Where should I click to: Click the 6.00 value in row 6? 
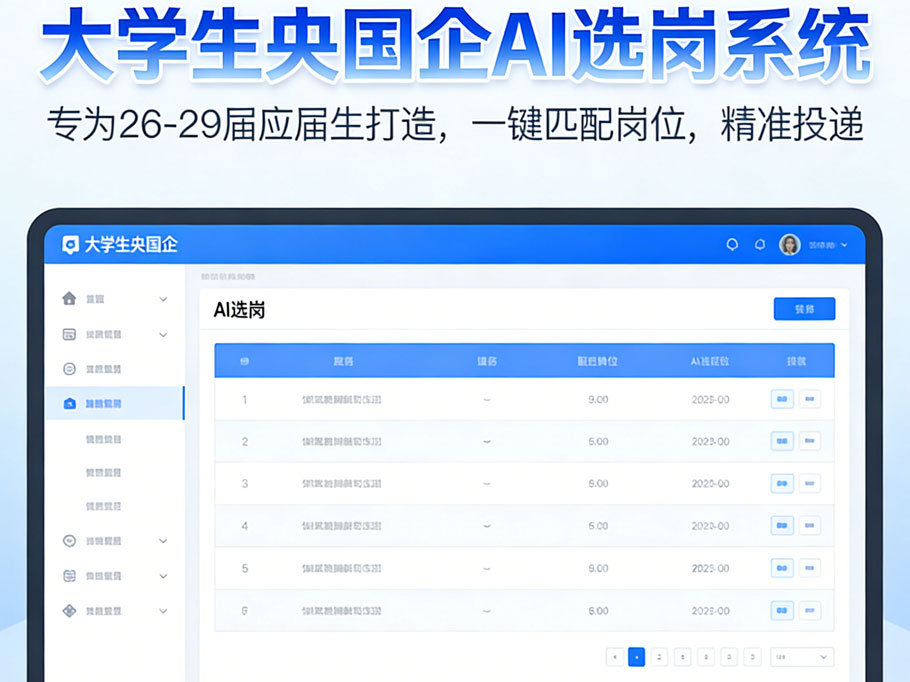pos(598,611)
